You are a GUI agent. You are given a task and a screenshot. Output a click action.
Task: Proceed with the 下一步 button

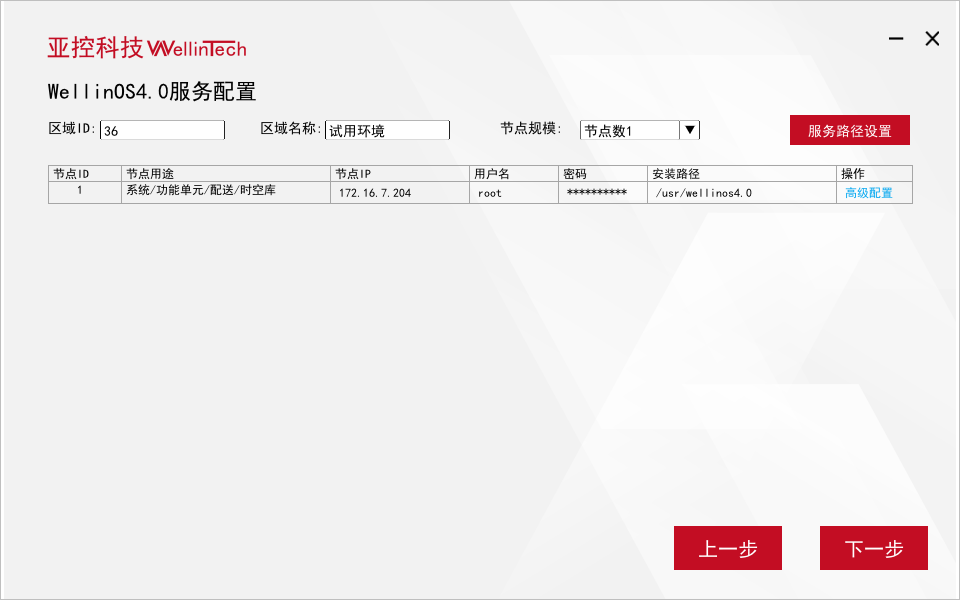(874, 548)
